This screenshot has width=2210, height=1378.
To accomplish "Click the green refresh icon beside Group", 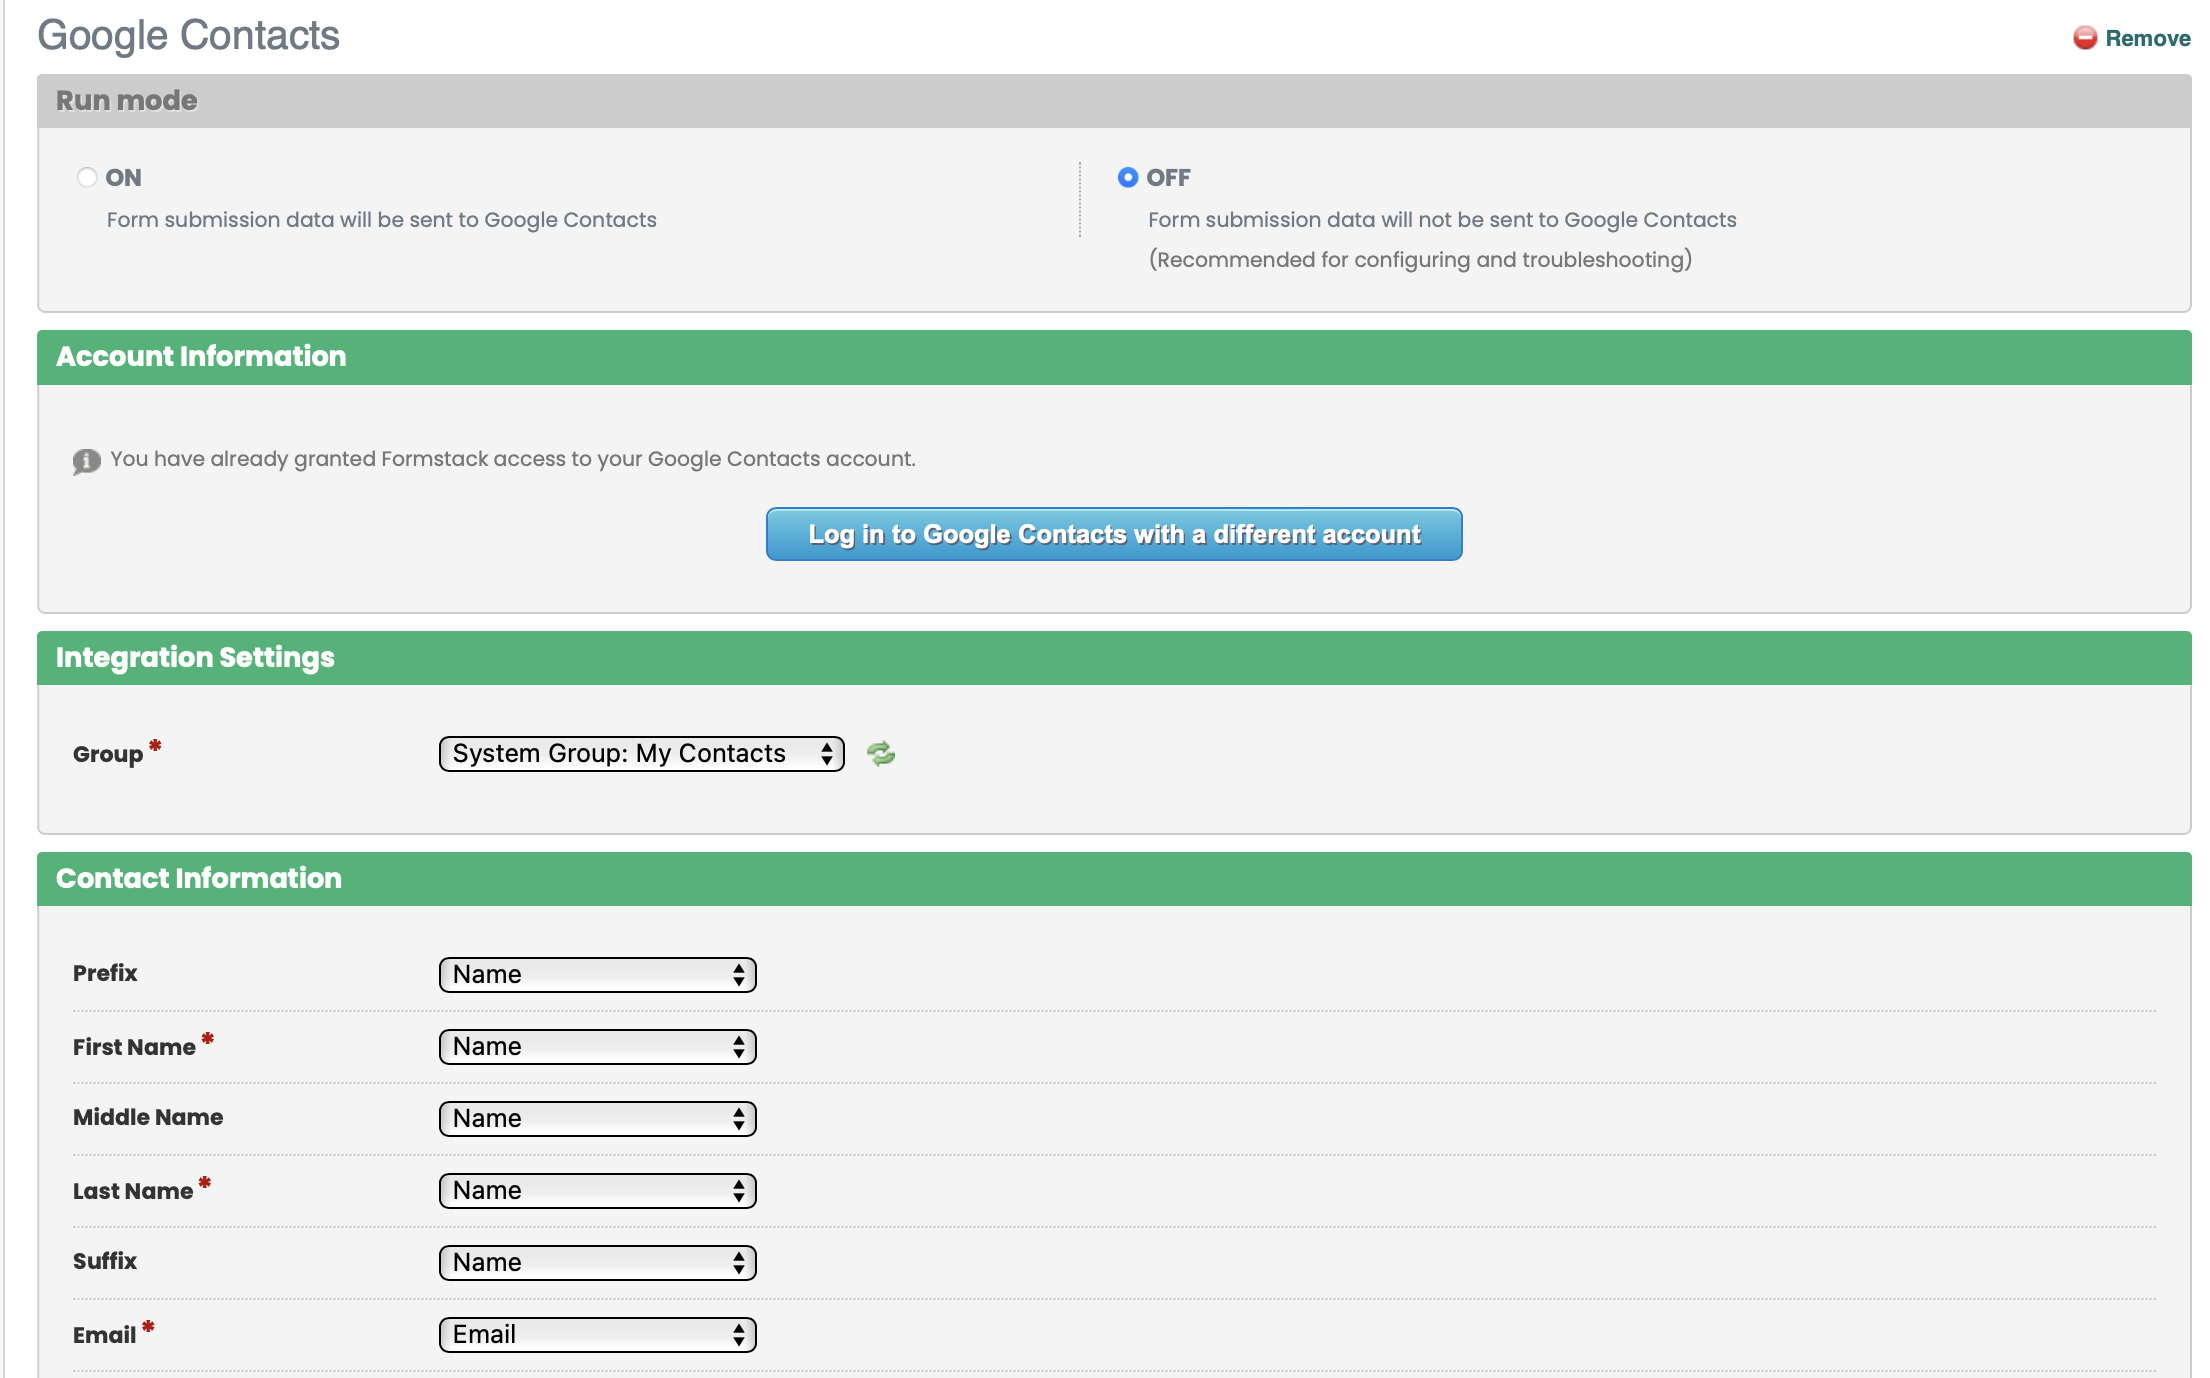I will [x=881, y=754].
